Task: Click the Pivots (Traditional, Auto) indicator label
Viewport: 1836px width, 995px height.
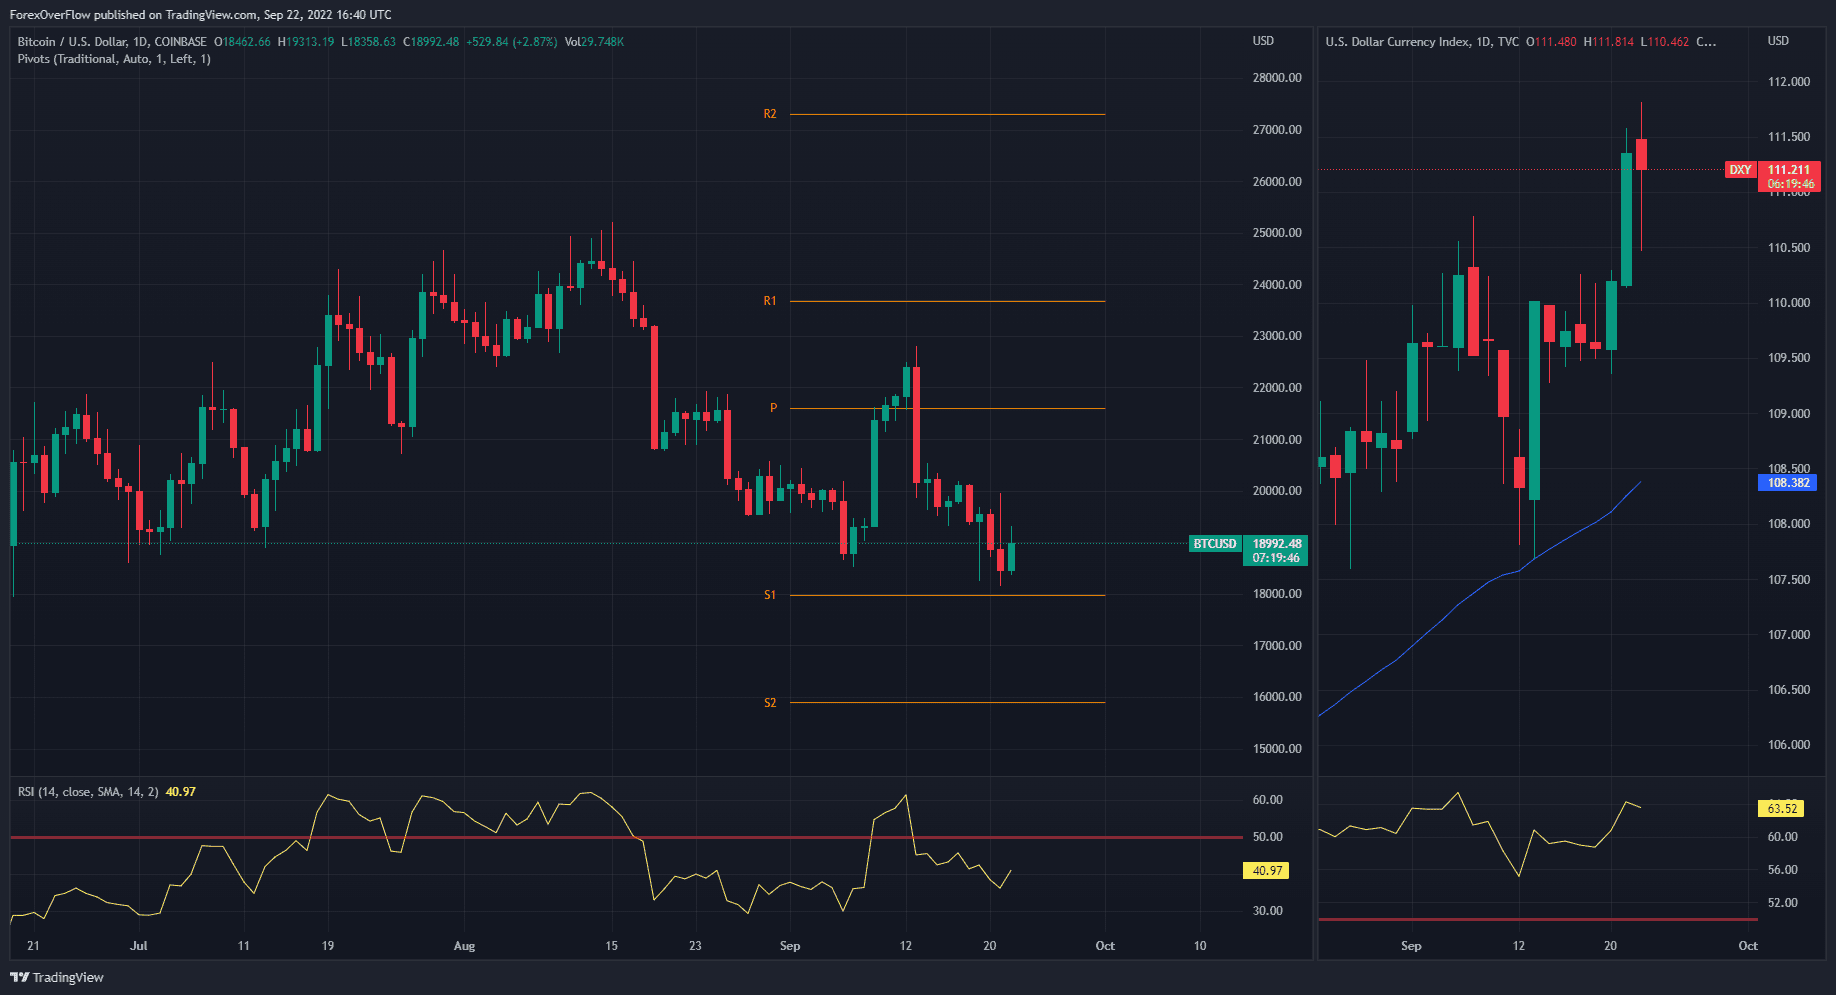Action: pos(114,59)
